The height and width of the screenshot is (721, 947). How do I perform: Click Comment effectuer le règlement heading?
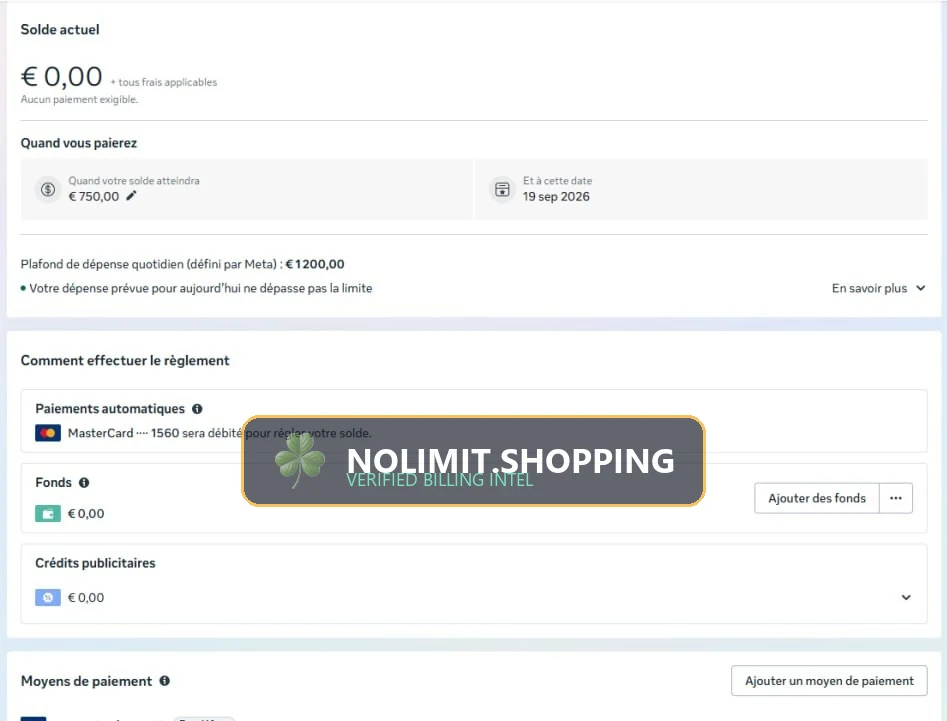coord(125,360)
